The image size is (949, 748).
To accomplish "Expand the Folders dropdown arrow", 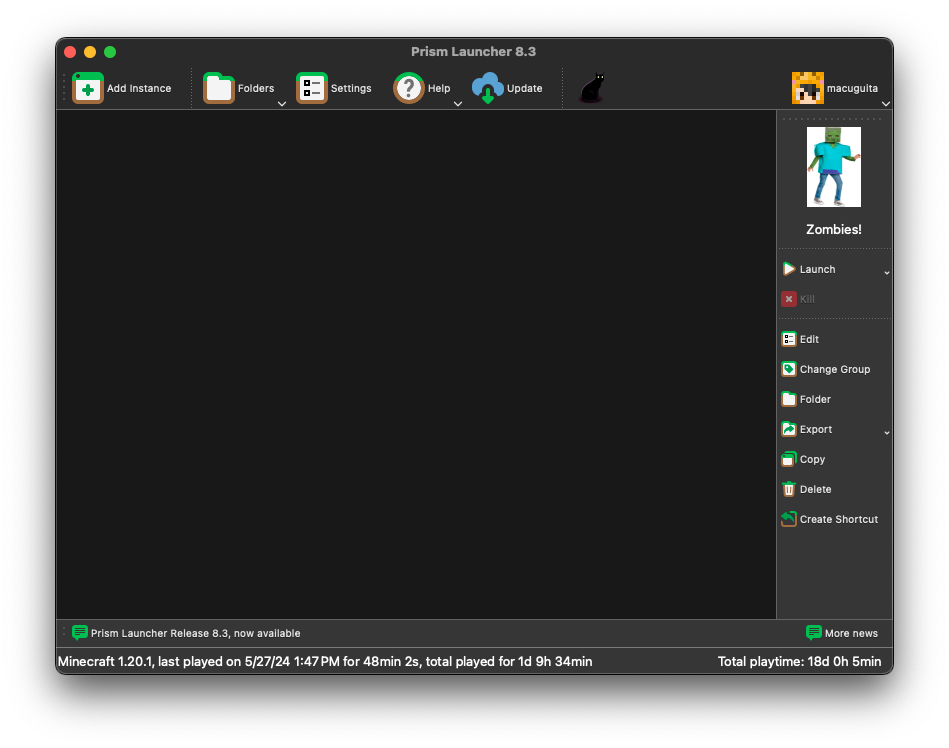I will [x=282, y=103].
